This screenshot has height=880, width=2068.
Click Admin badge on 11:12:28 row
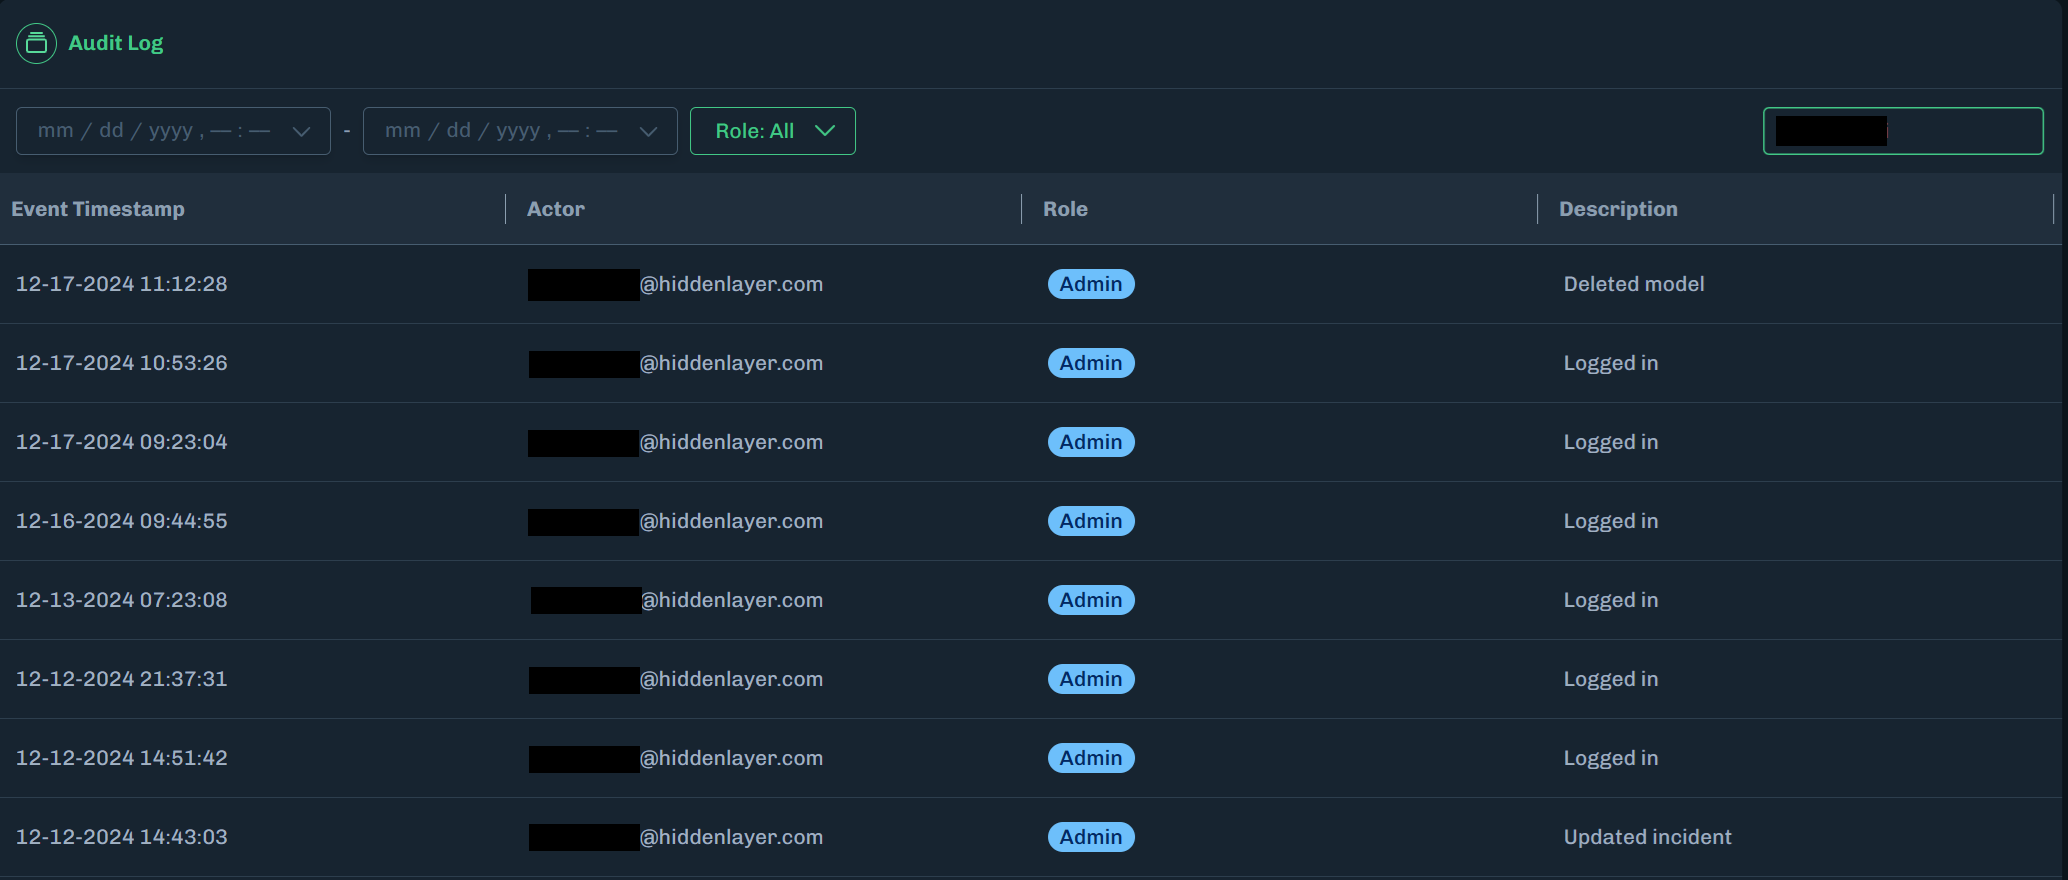[1091, 284]
